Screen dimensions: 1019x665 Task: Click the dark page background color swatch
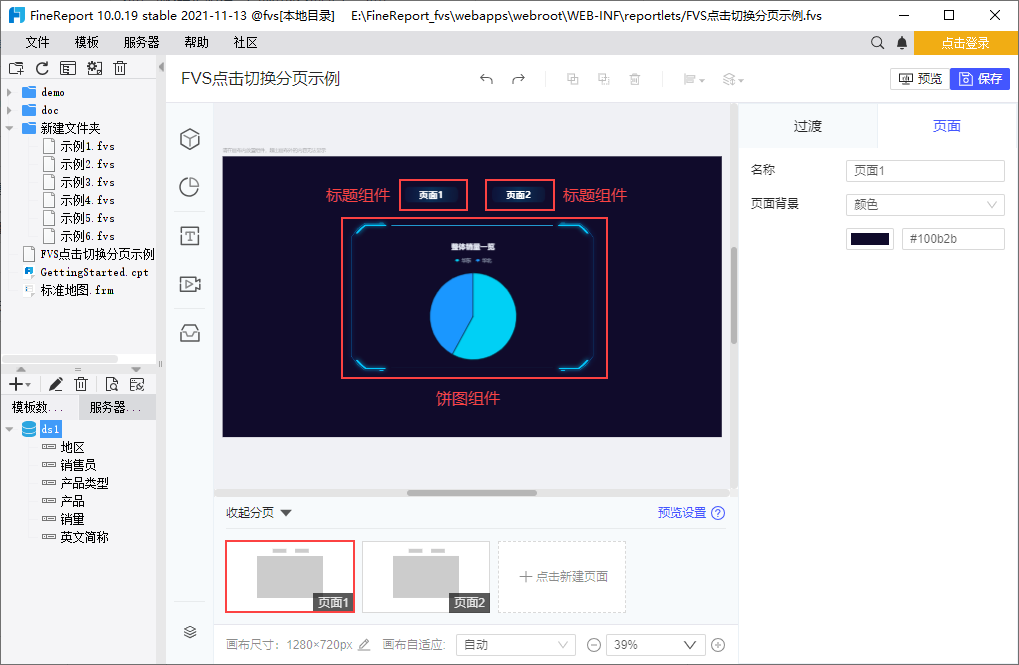pyautogui.click(x=870, y=239)
